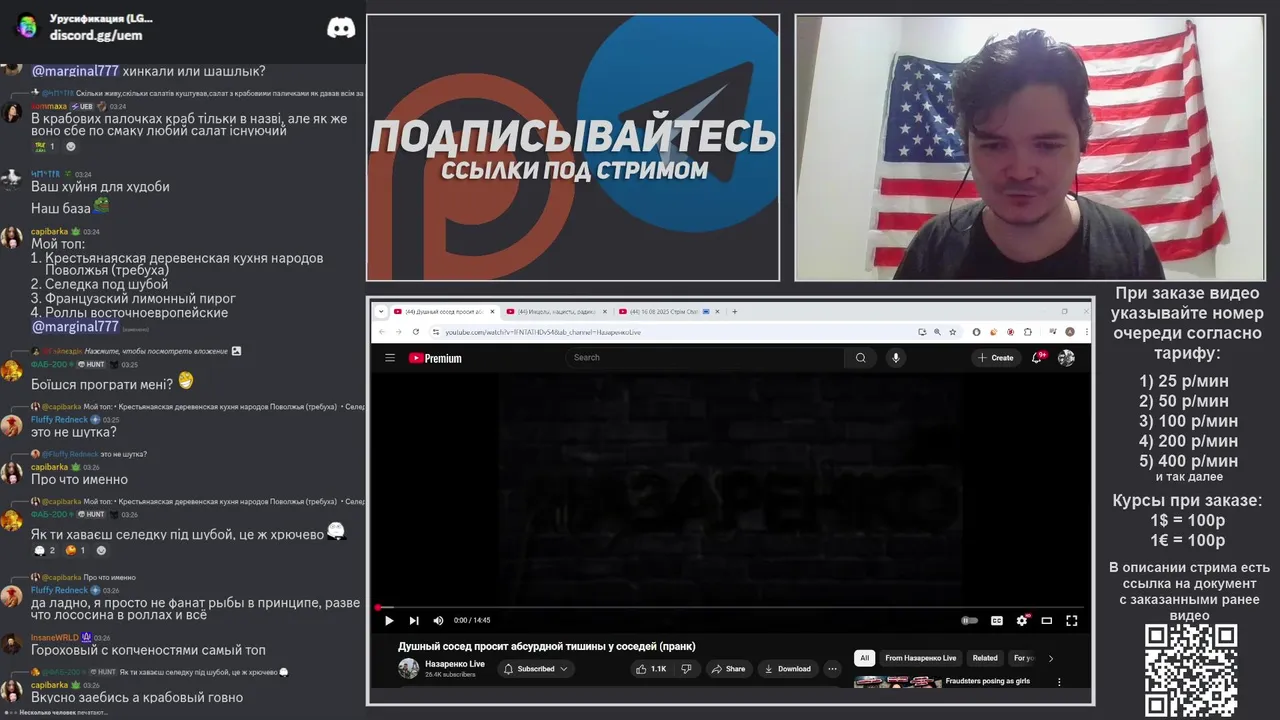
Task: Click @marginal777 mention in хинкали message
Action: pos(75,71)
